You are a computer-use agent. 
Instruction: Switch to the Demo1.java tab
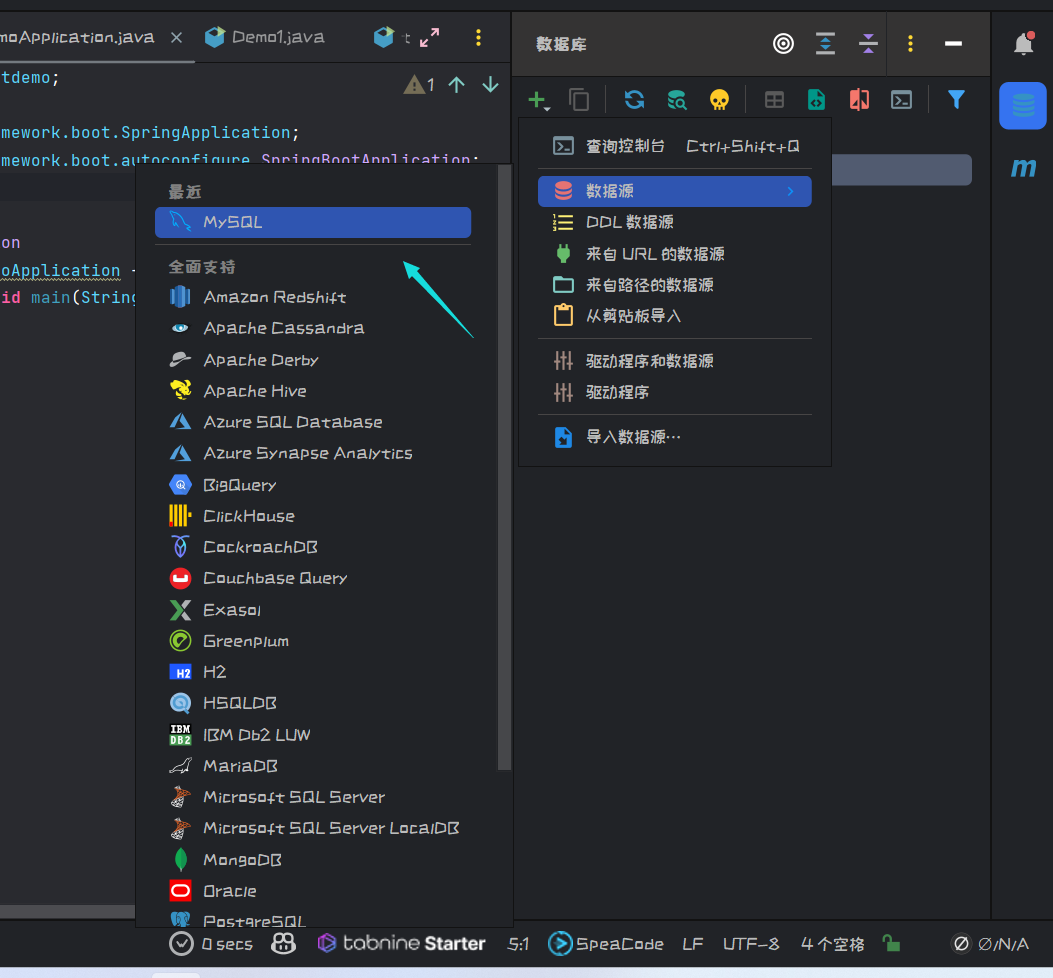(265, 37)
